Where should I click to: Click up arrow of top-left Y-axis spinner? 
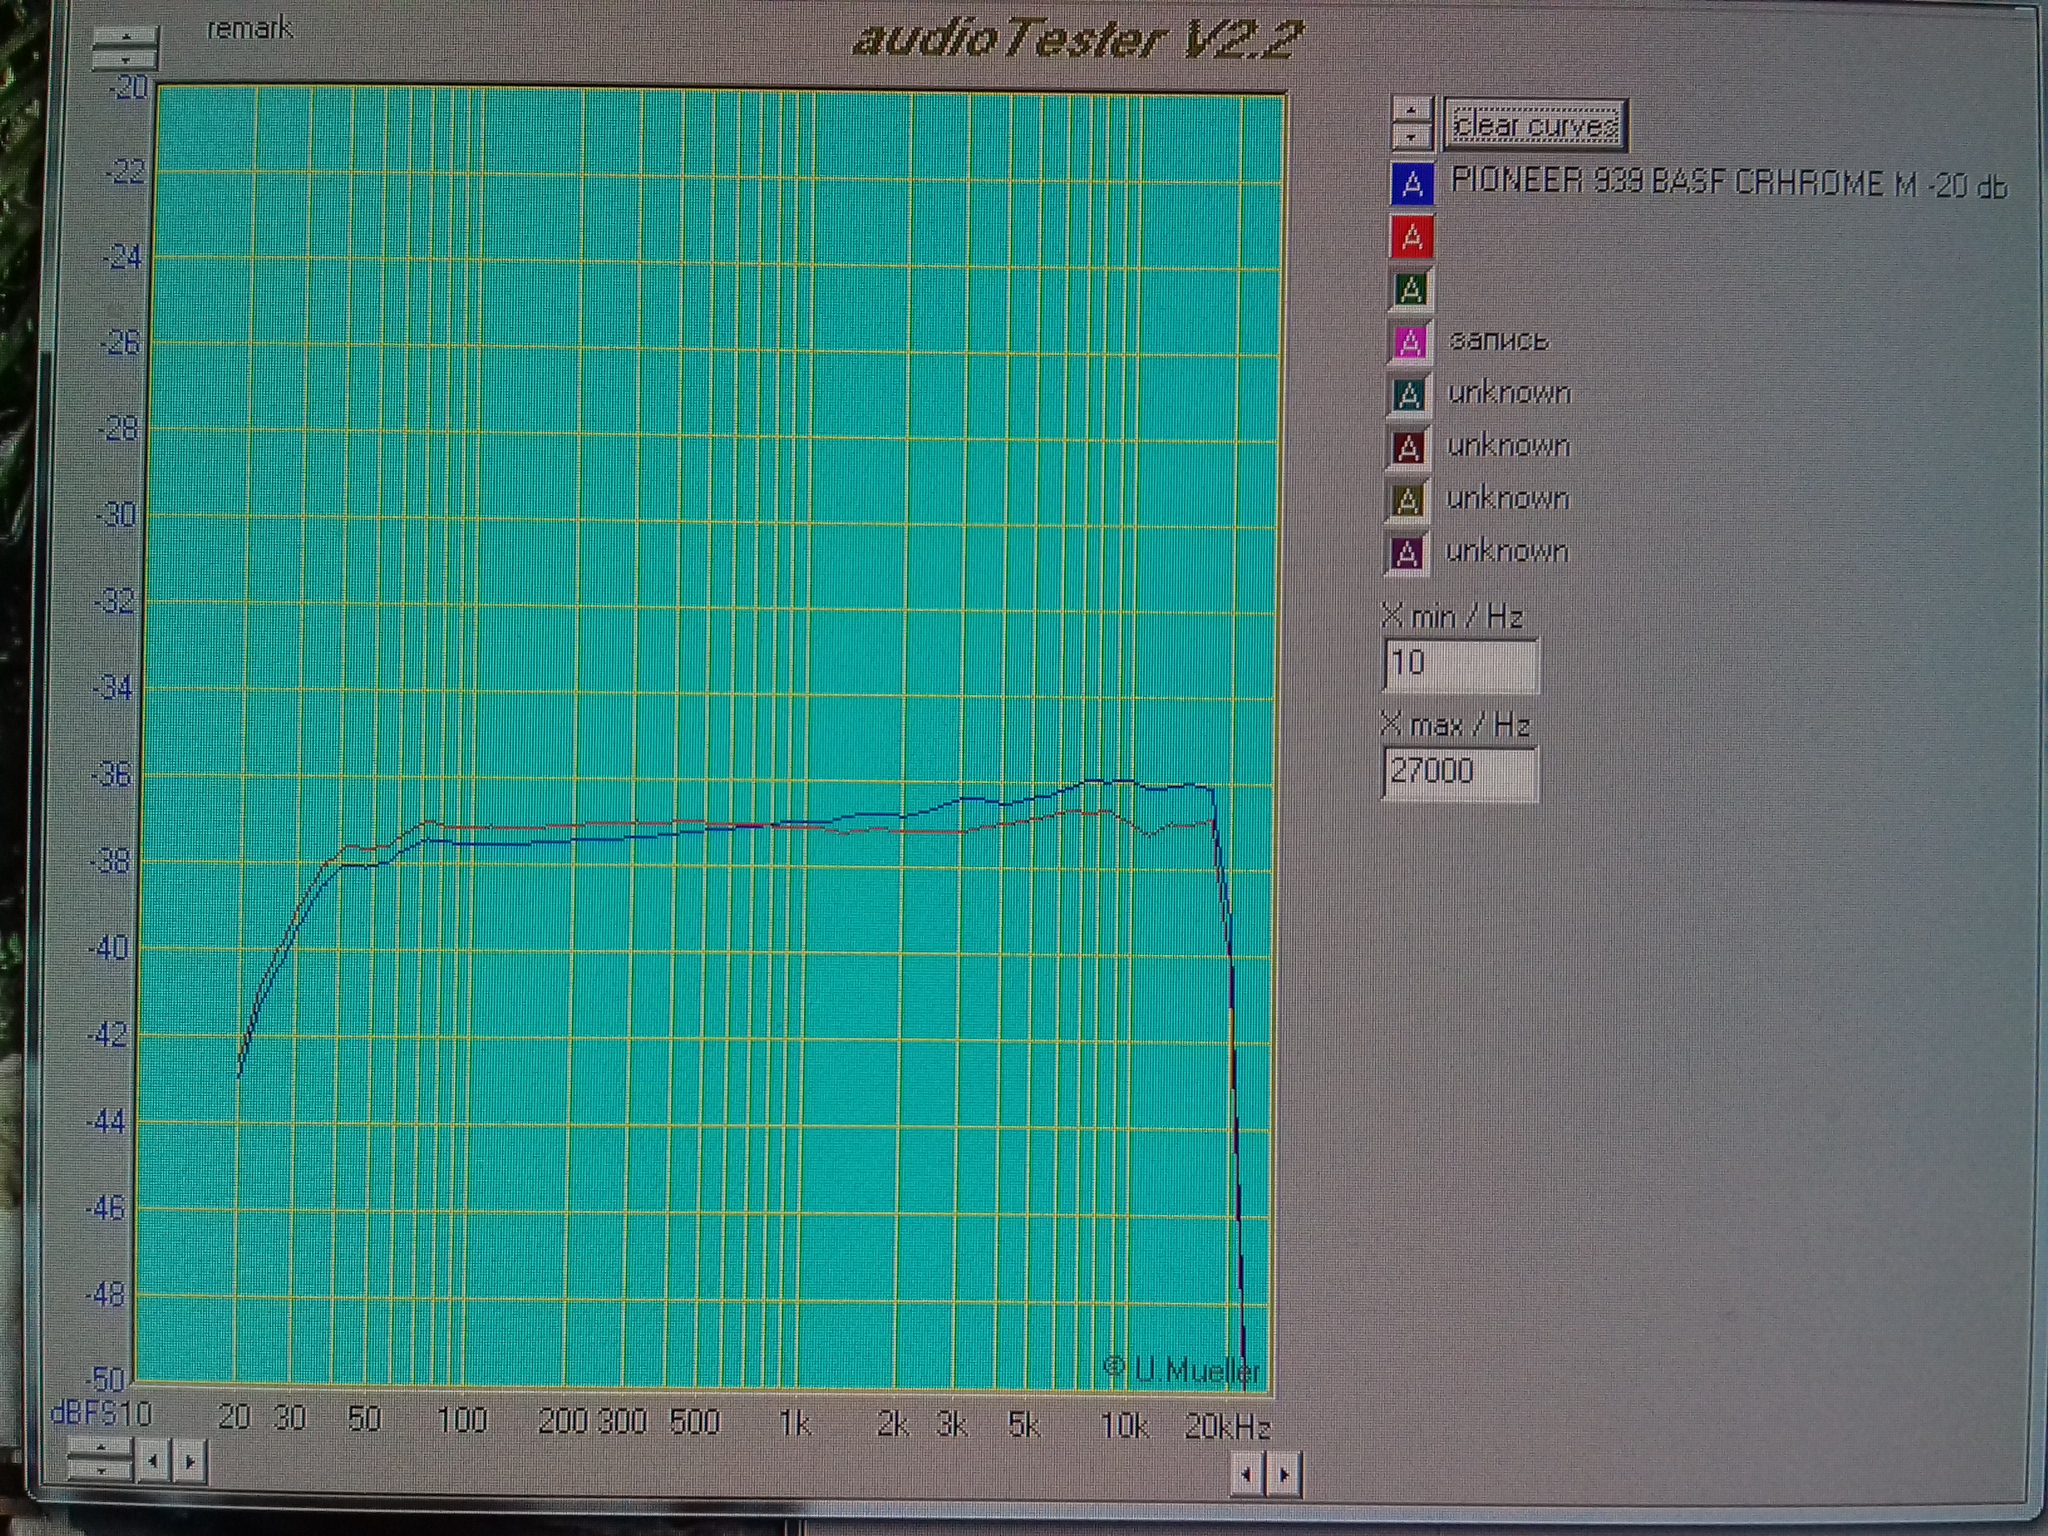tap(125, 36)
